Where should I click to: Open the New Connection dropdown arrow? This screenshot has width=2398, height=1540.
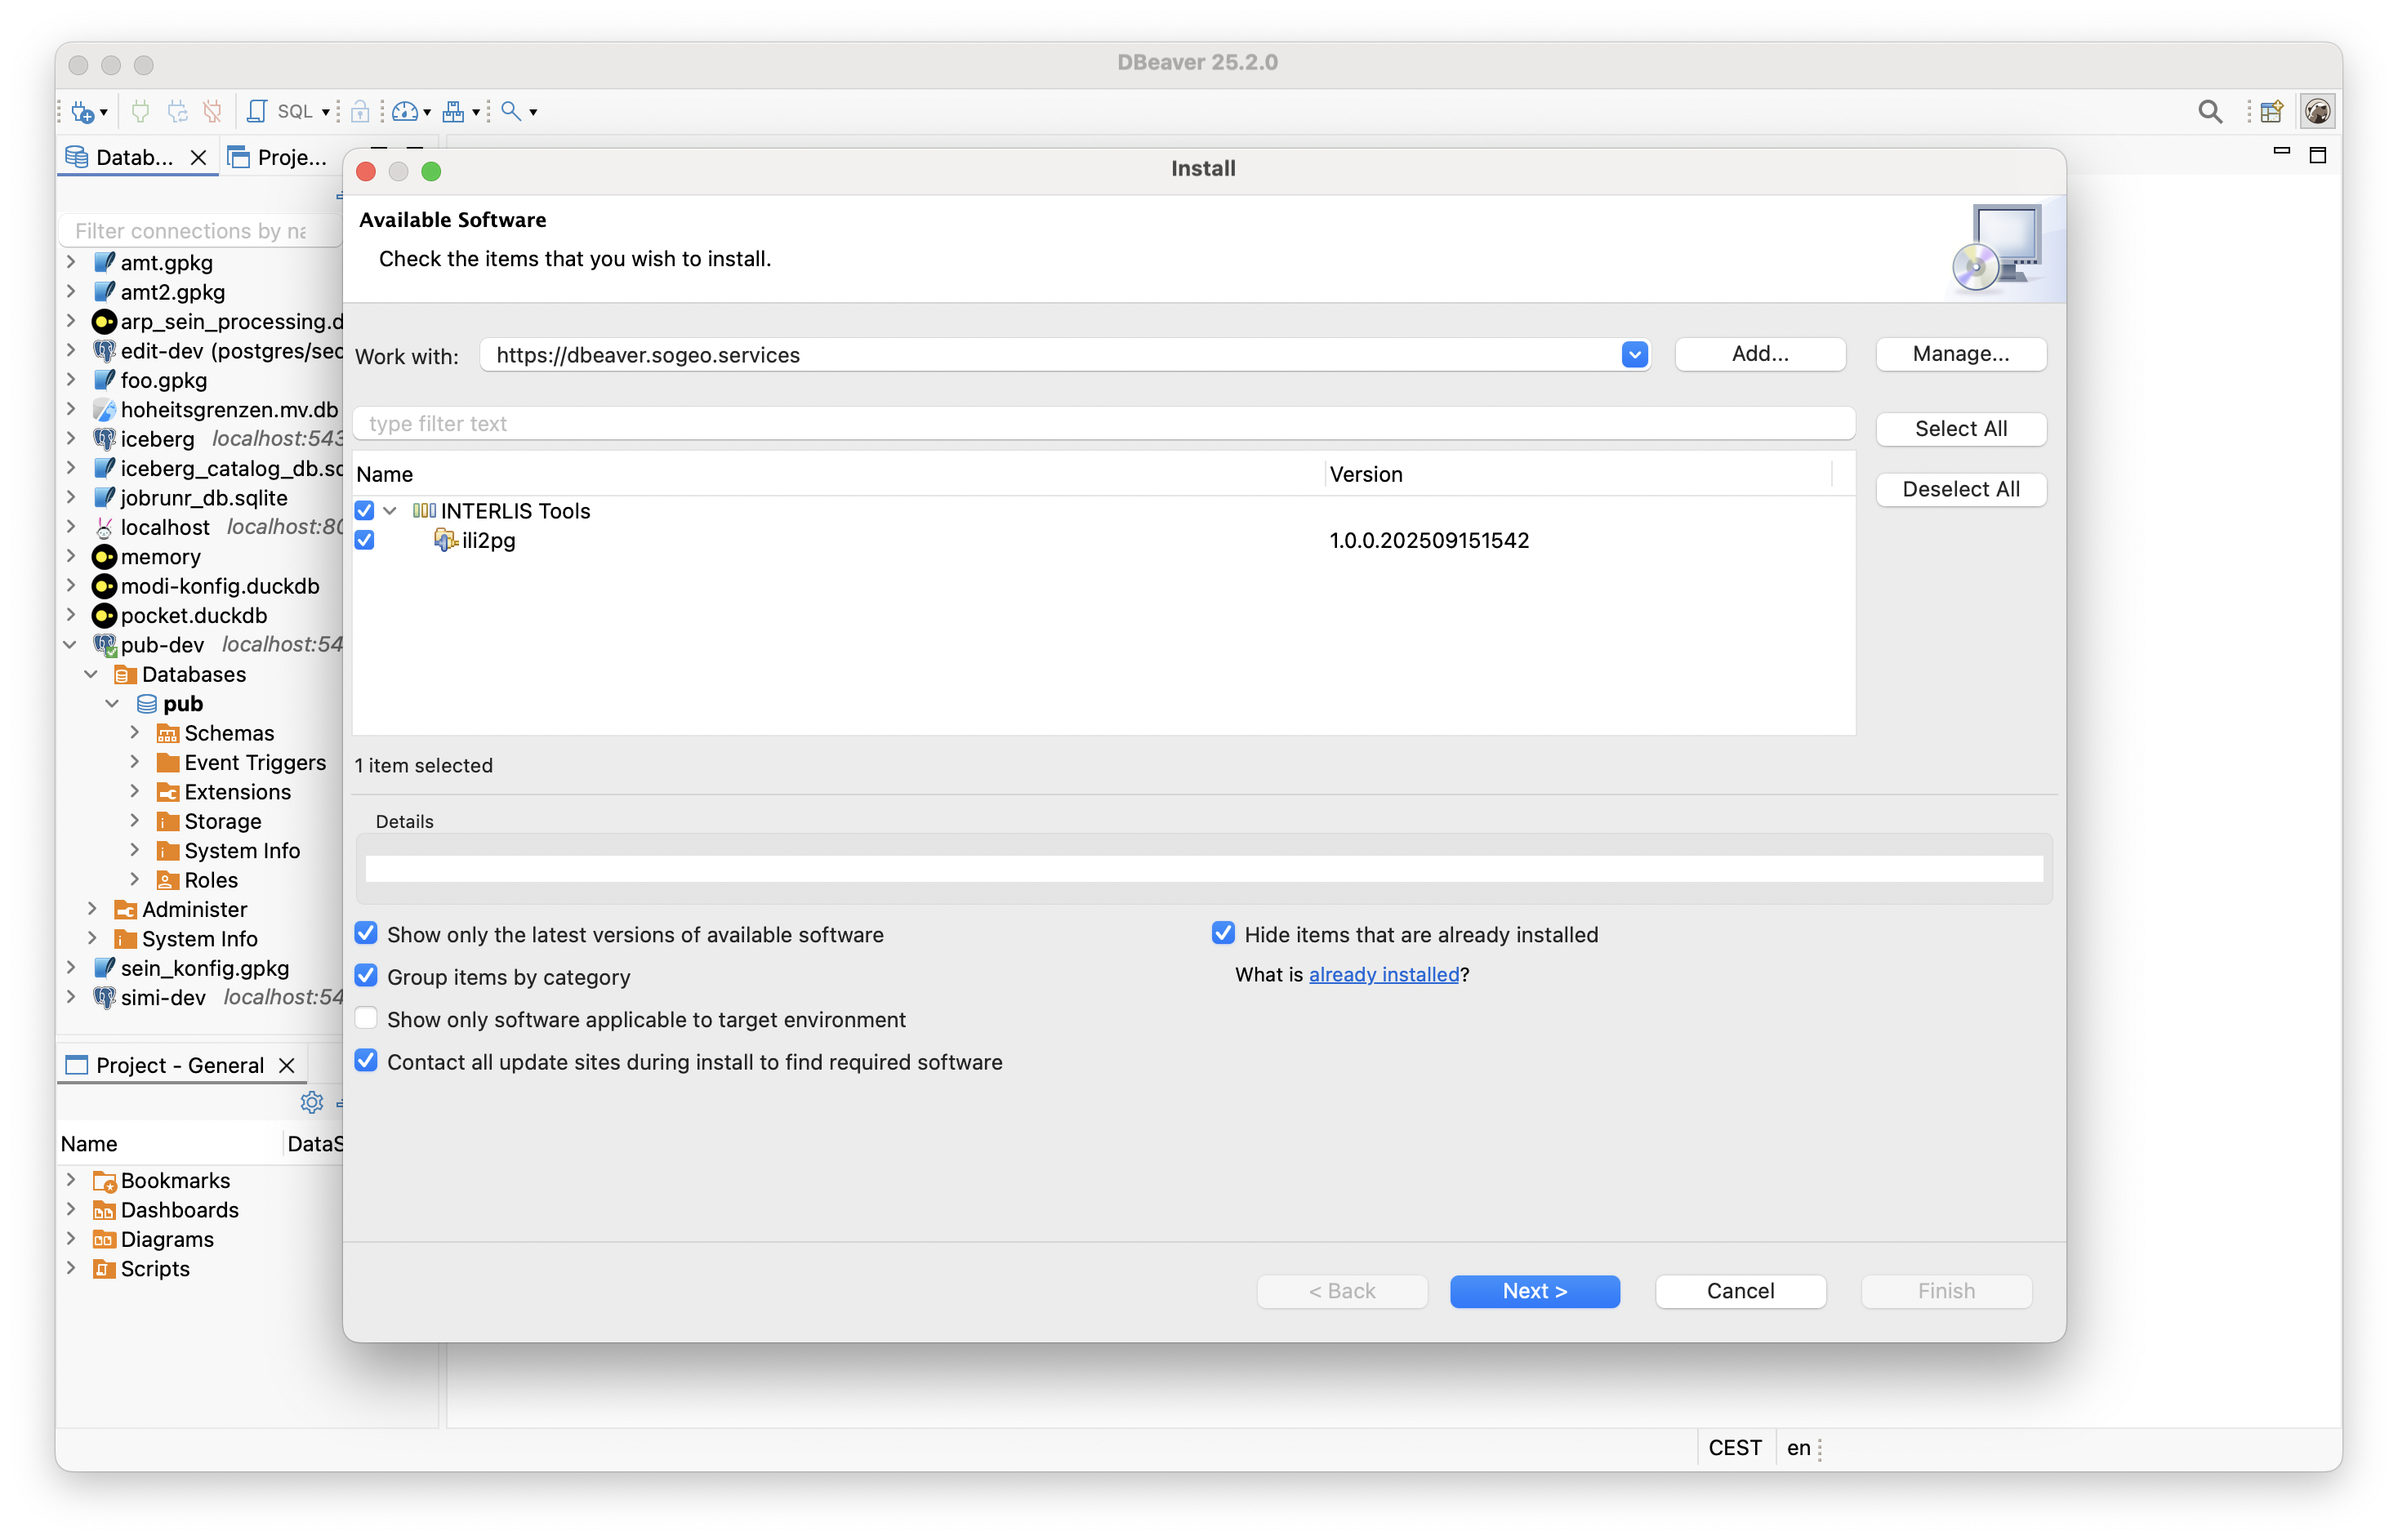click(103, 113)
